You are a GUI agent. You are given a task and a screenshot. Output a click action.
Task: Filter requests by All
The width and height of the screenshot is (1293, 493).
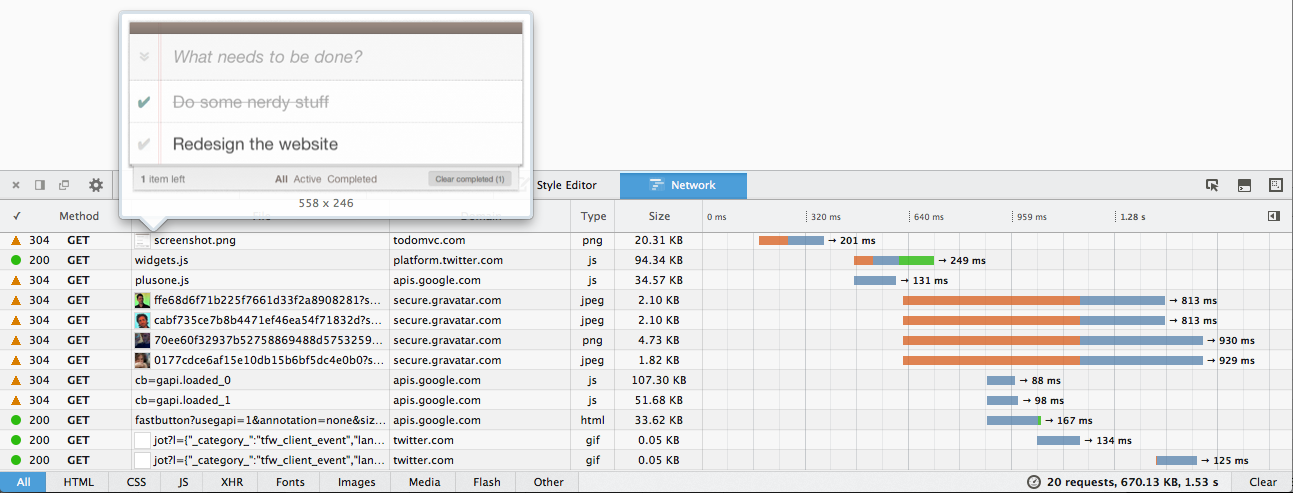pos(23,482)
